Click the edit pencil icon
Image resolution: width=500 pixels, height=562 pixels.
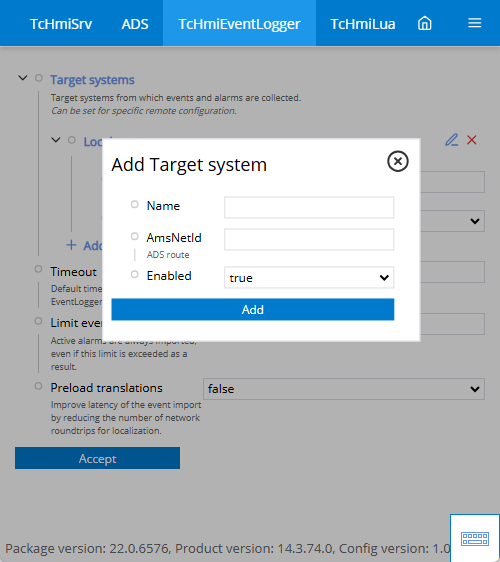pyautogui.click(x=452, y=140)
